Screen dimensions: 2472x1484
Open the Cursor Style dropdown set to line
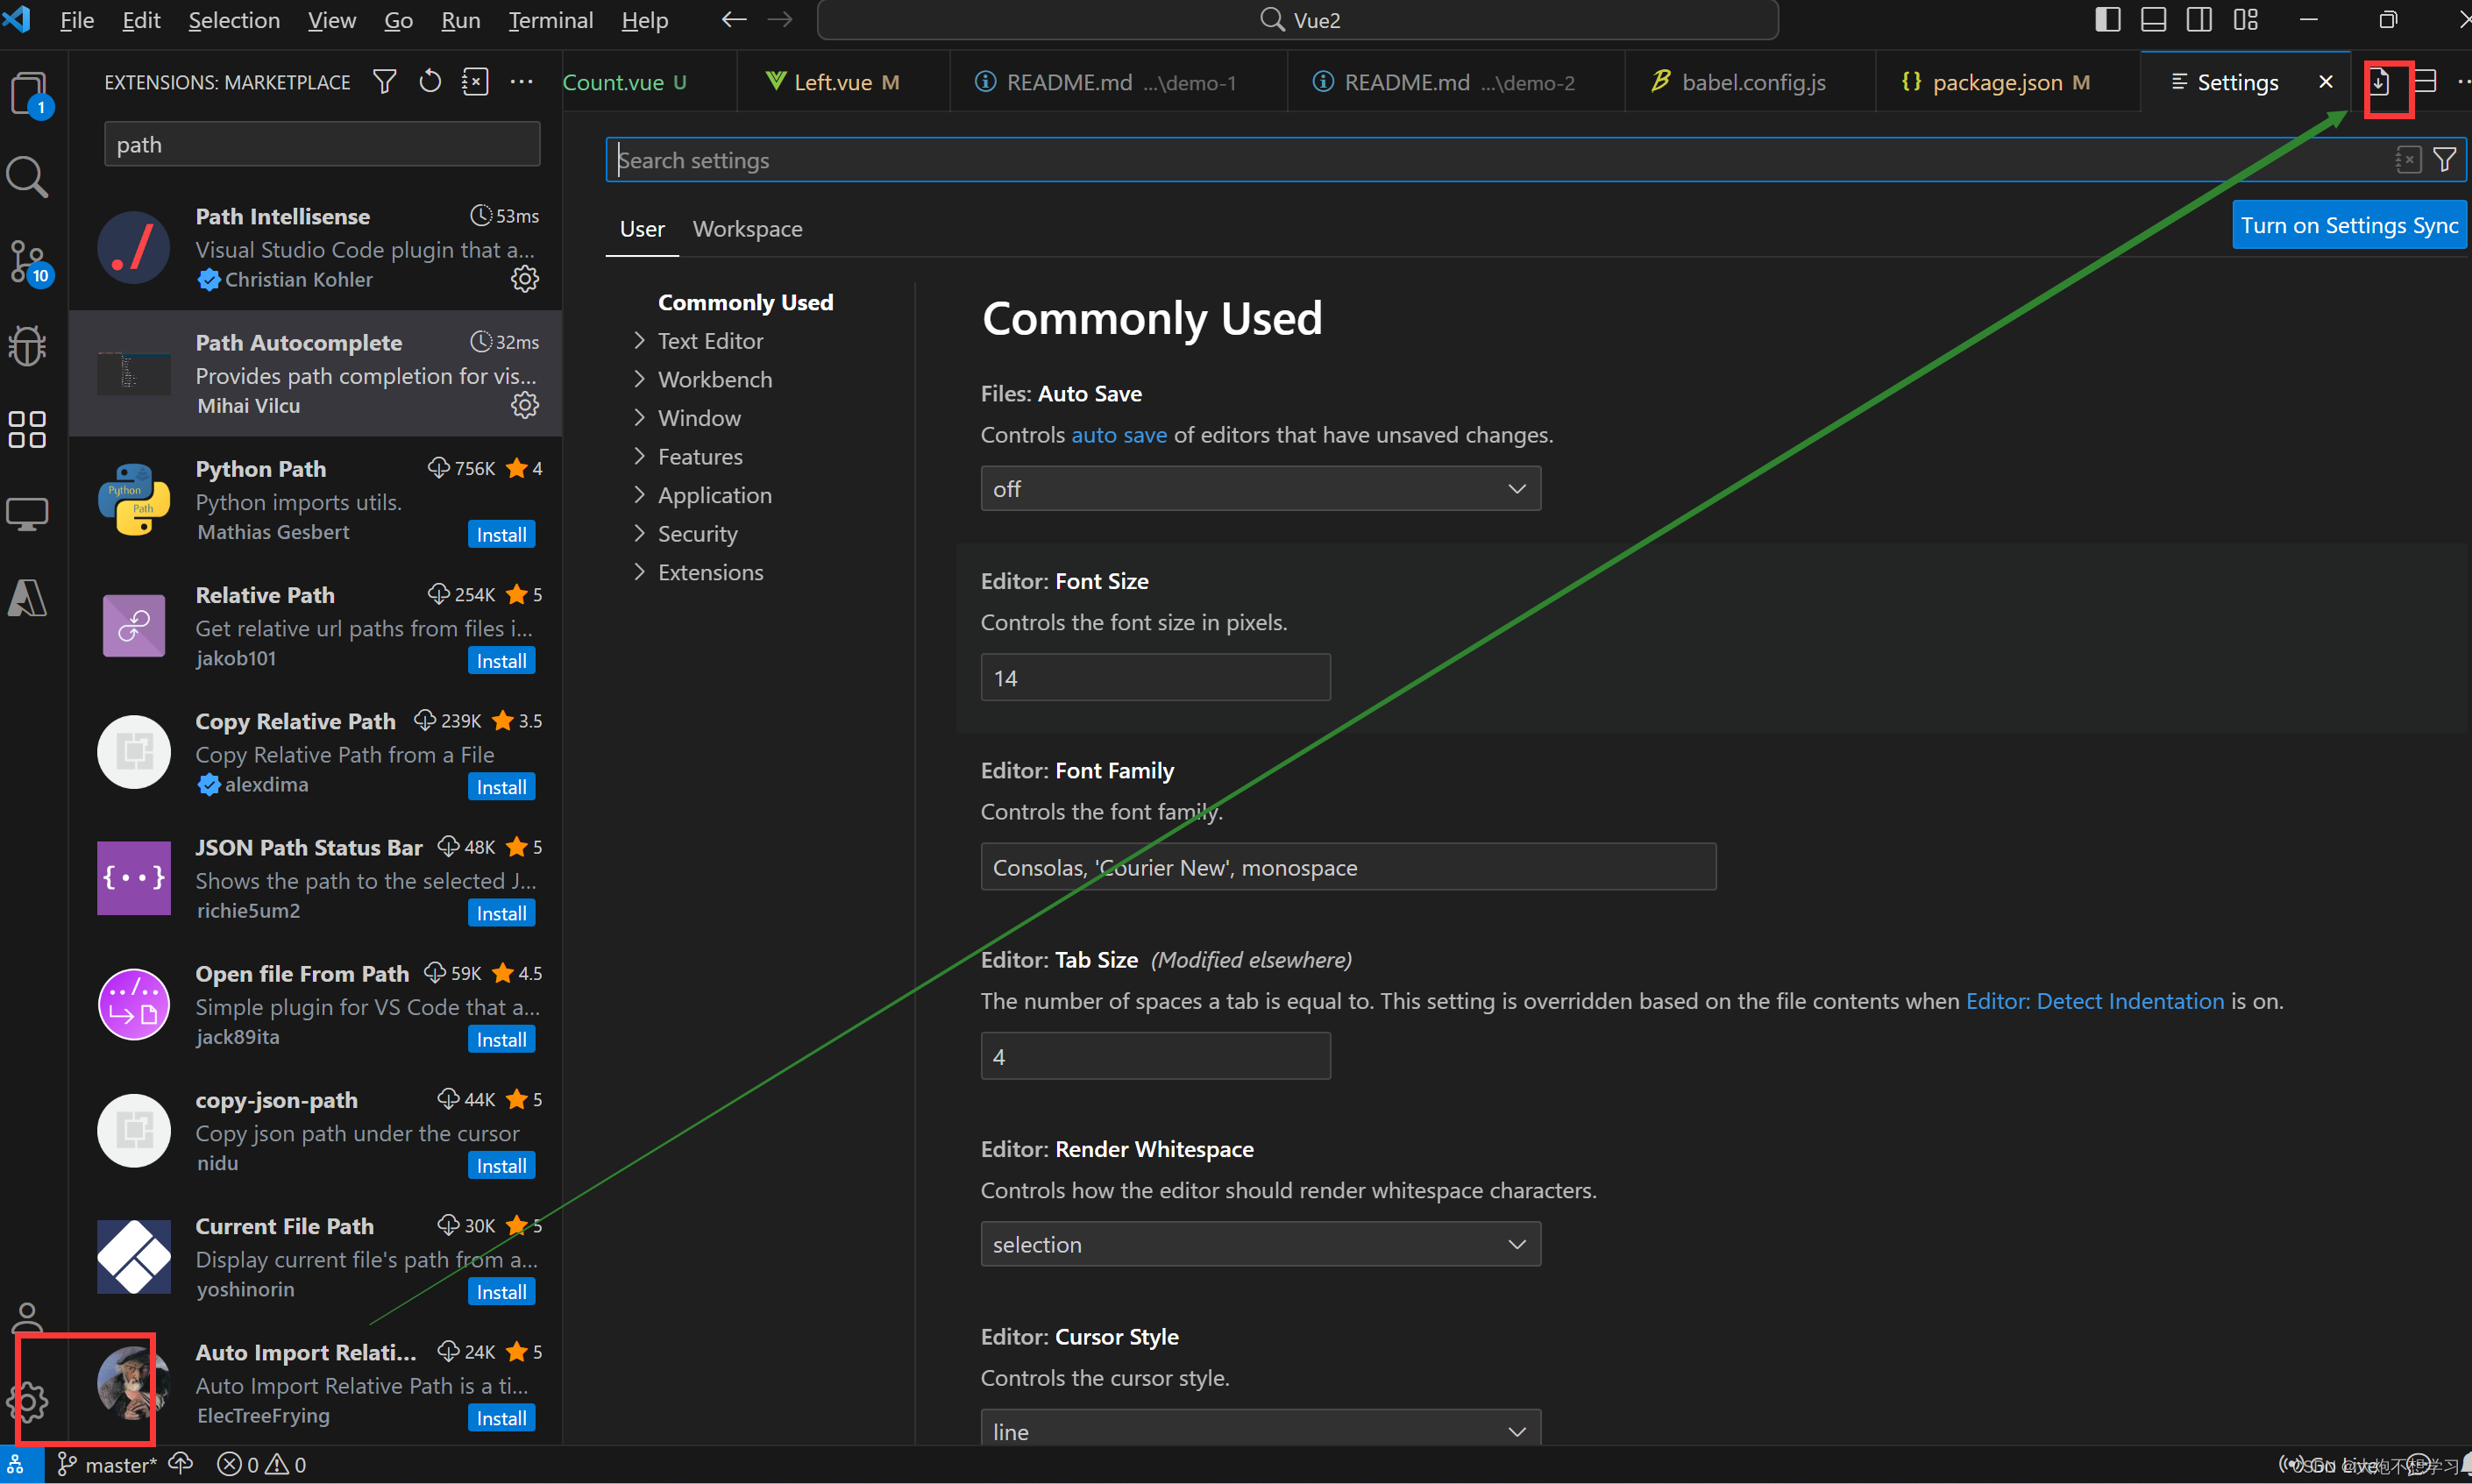[x=1261, y=1428]
